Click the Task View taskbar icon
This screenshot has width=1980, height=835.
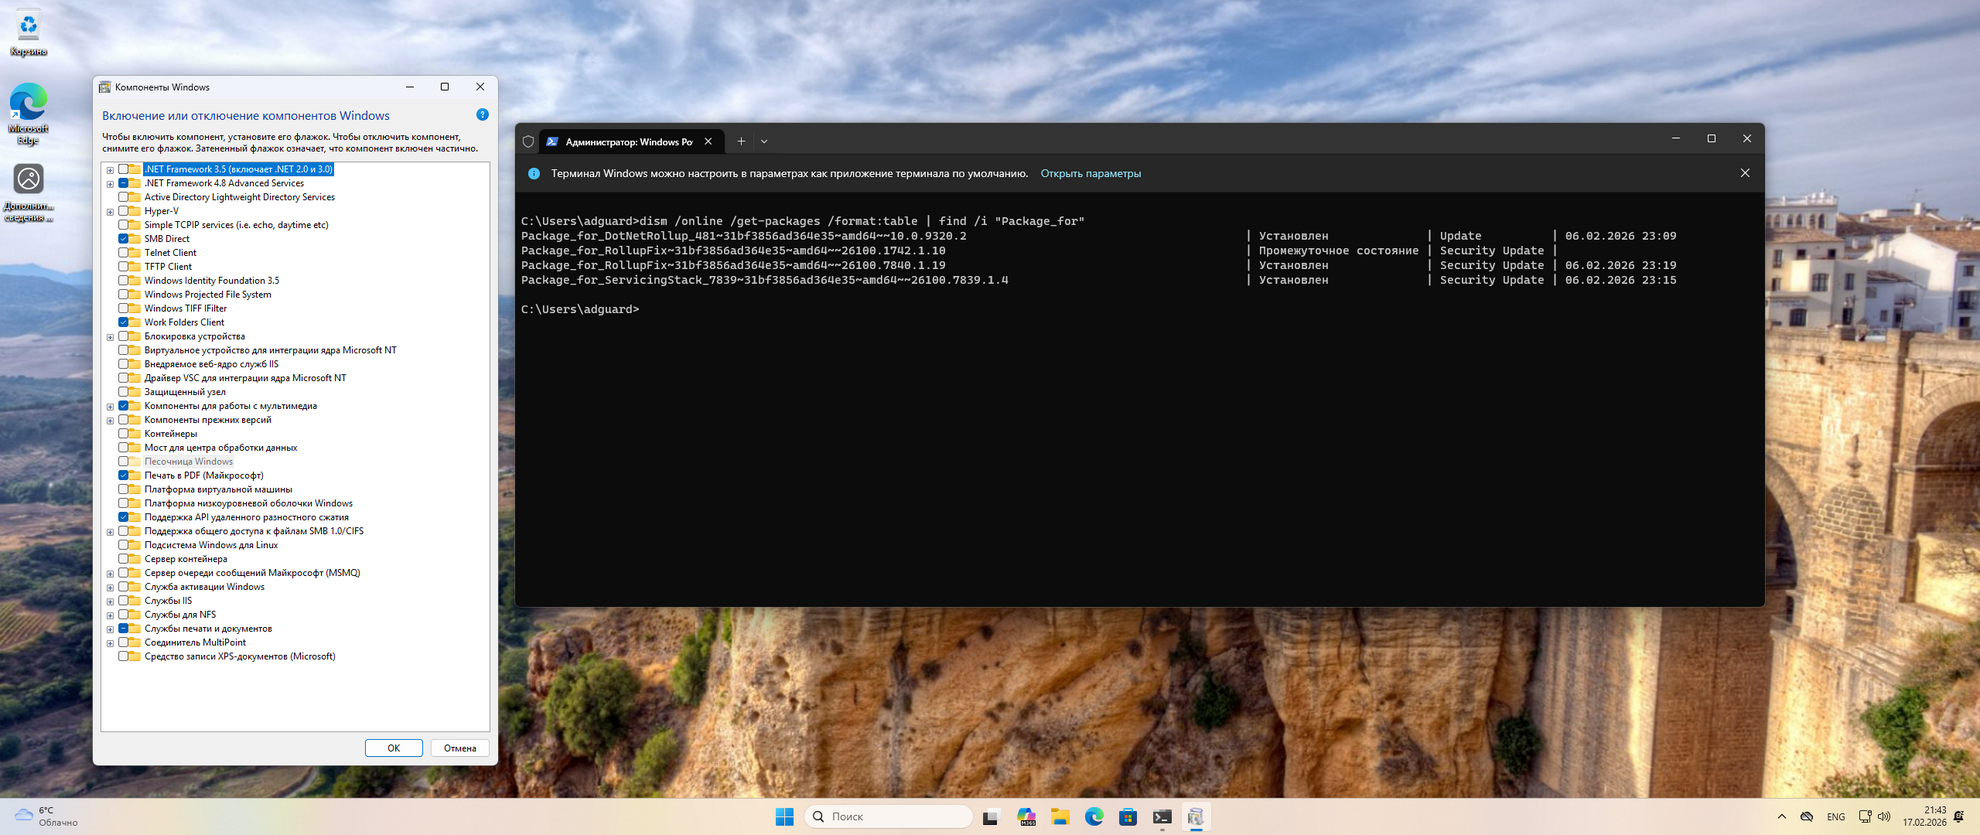[x=990, y=817]
